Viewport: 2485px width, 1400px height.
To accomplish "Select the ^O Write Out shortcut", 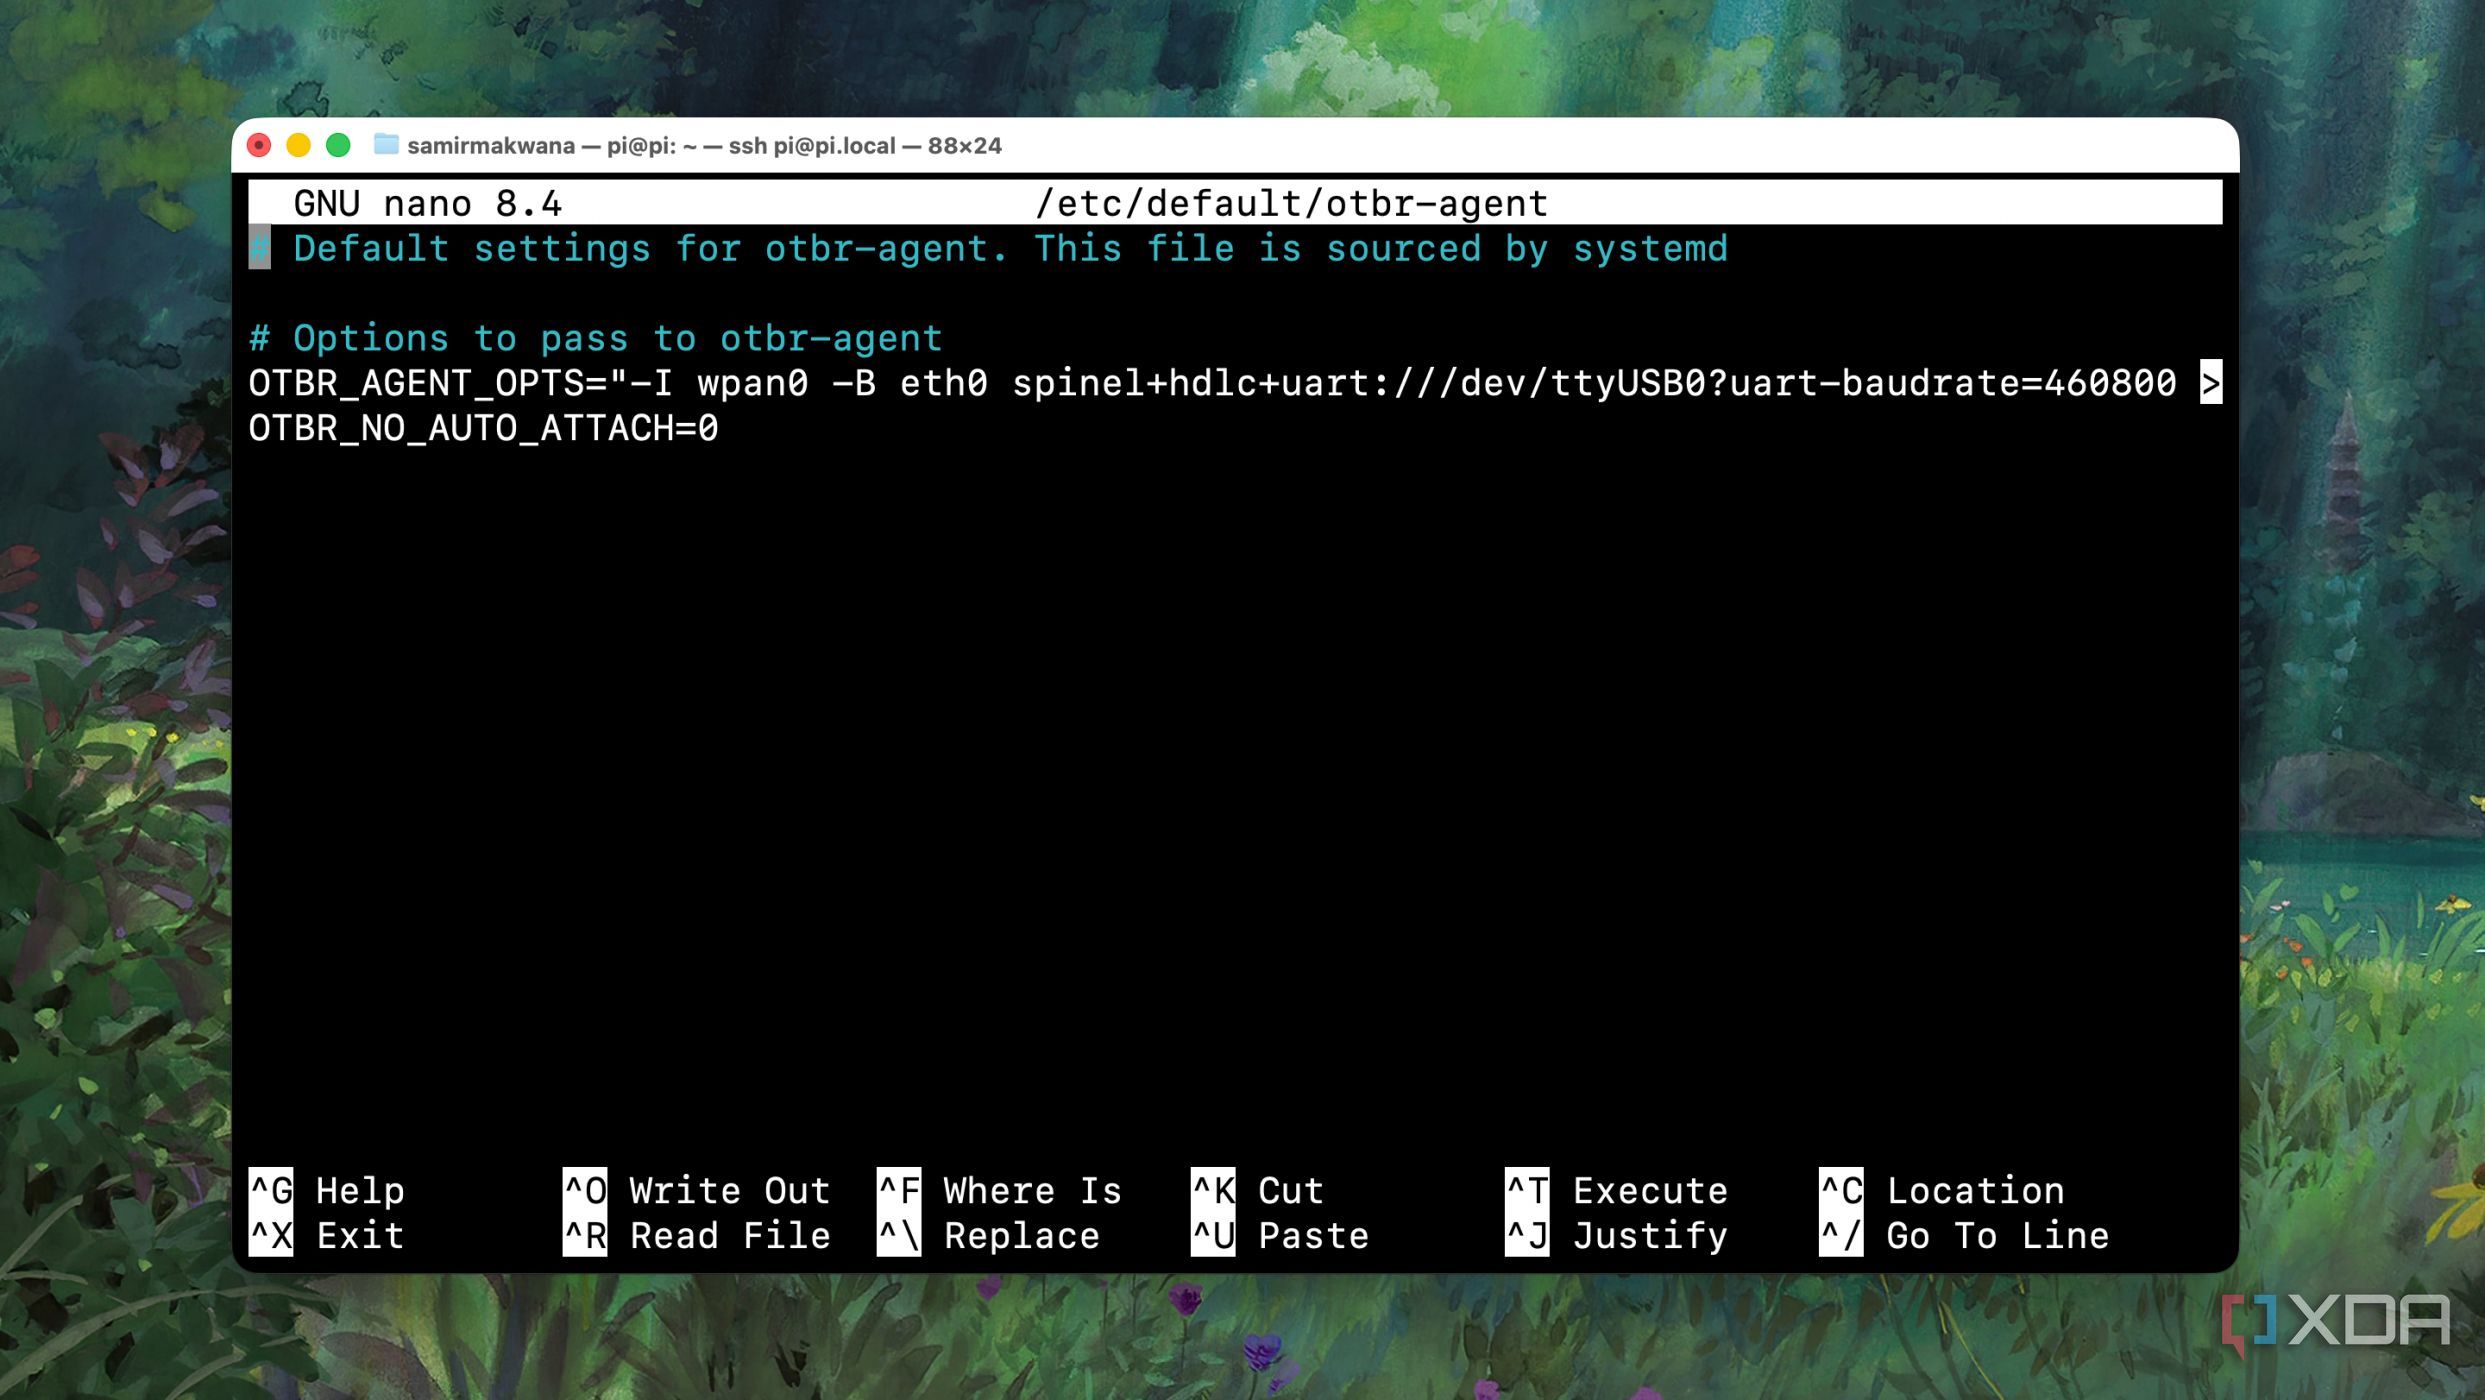I will coord(697,1190).
